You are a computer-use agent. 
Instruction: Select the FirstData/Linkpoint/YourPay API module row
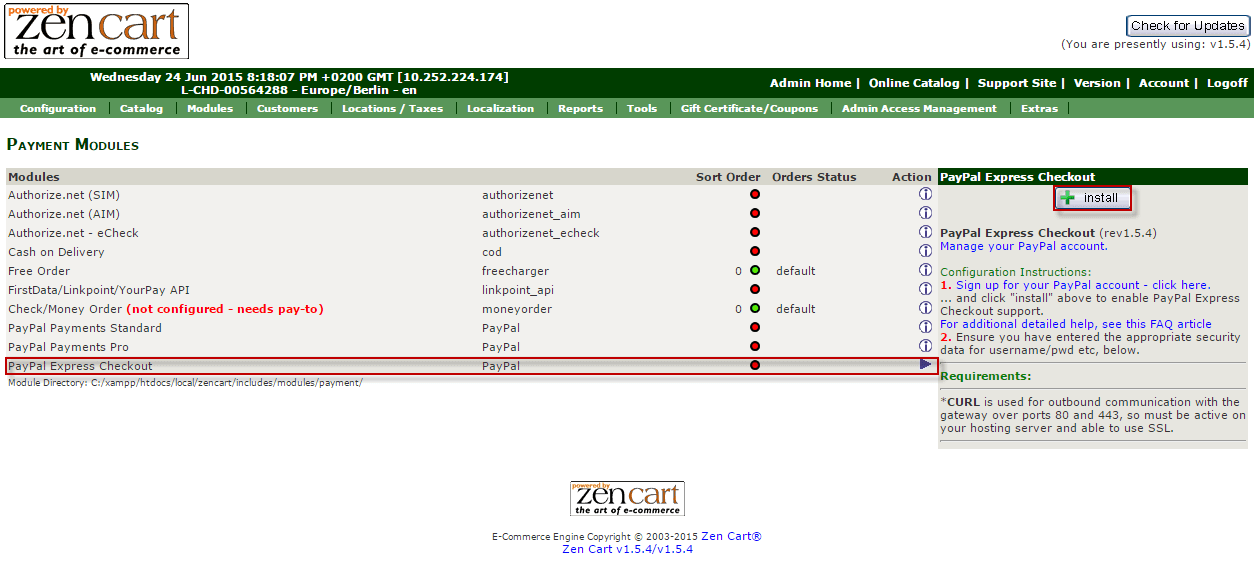coord(99,290)
